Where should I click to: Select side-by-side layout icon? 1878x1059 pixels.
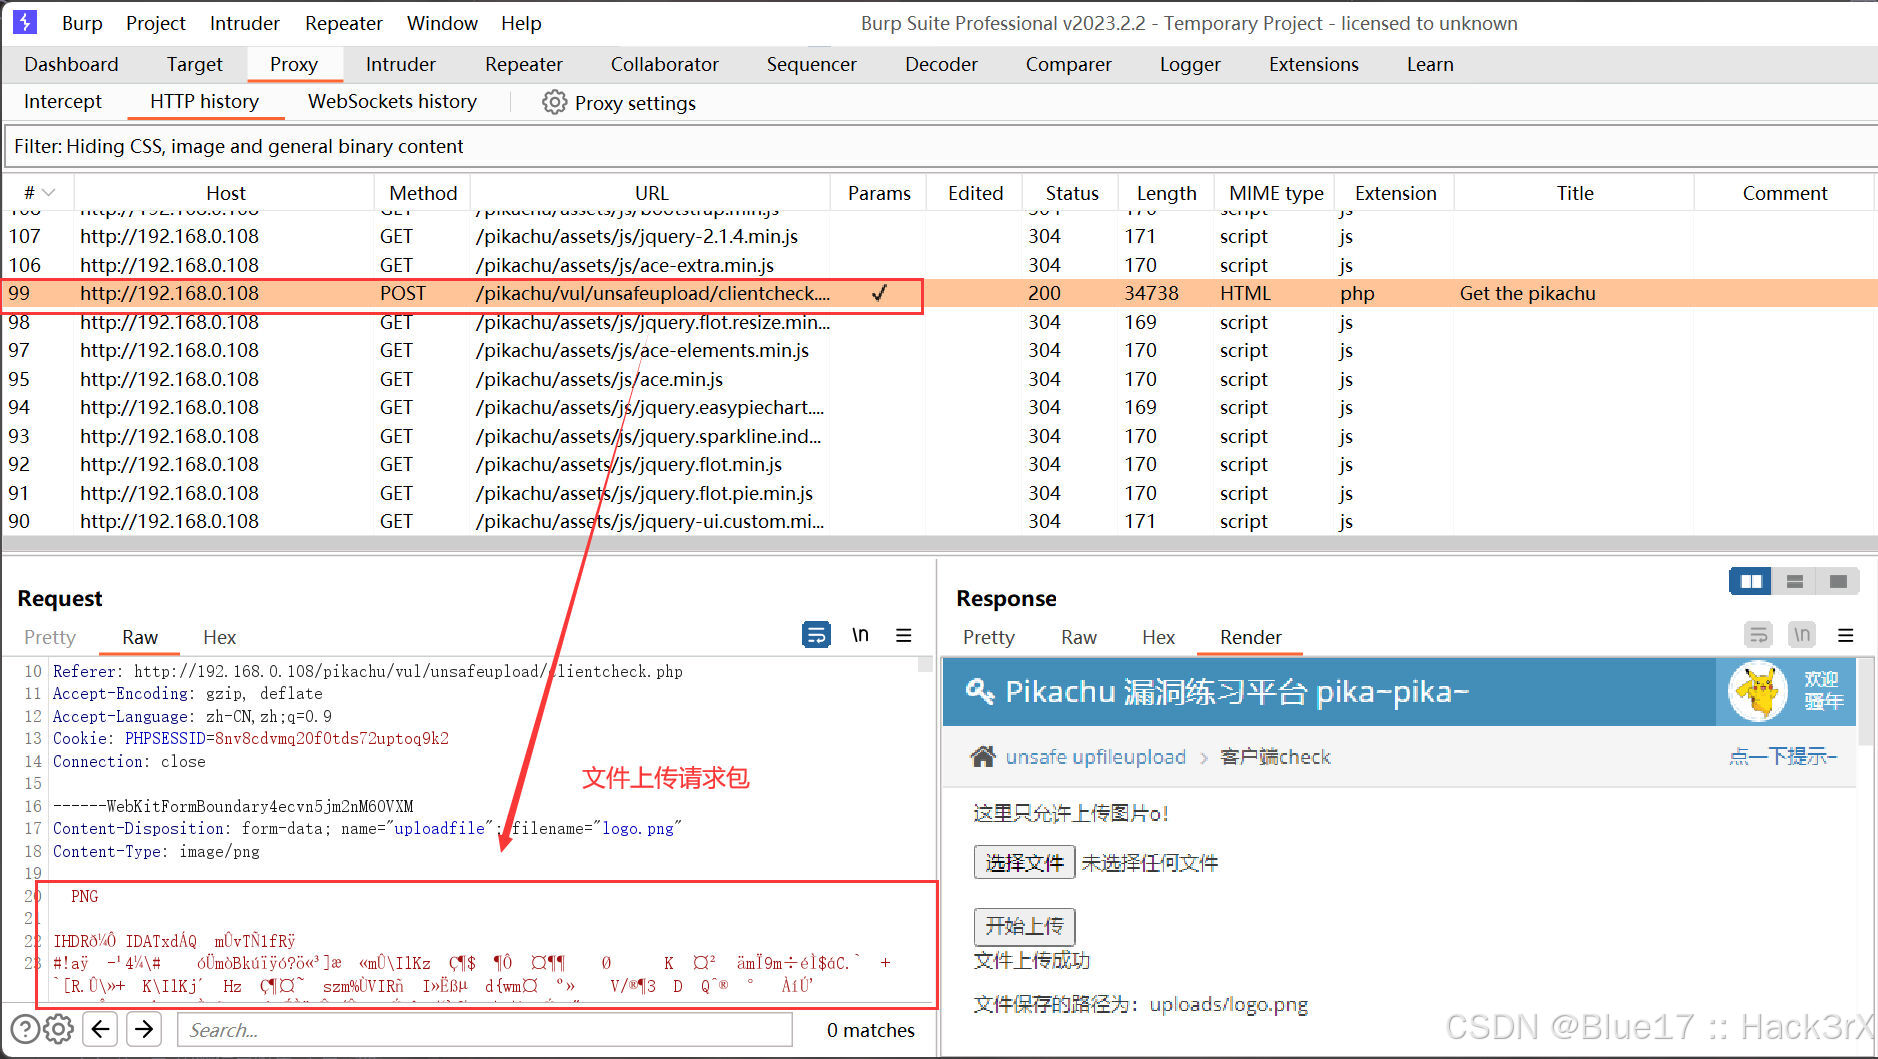(x=1750, y=581)
